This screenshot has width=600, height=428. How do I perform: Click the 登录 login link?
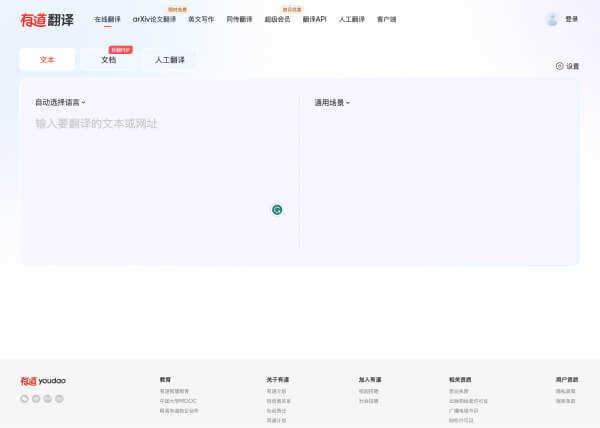click(572, 19)
